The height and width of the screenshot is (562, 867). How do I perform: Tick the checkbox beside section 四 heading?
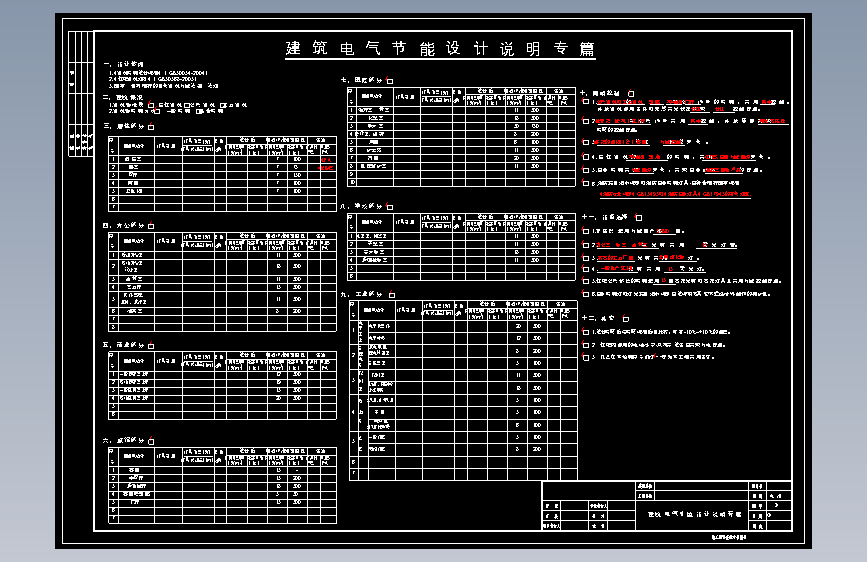(x=151, y=226)
